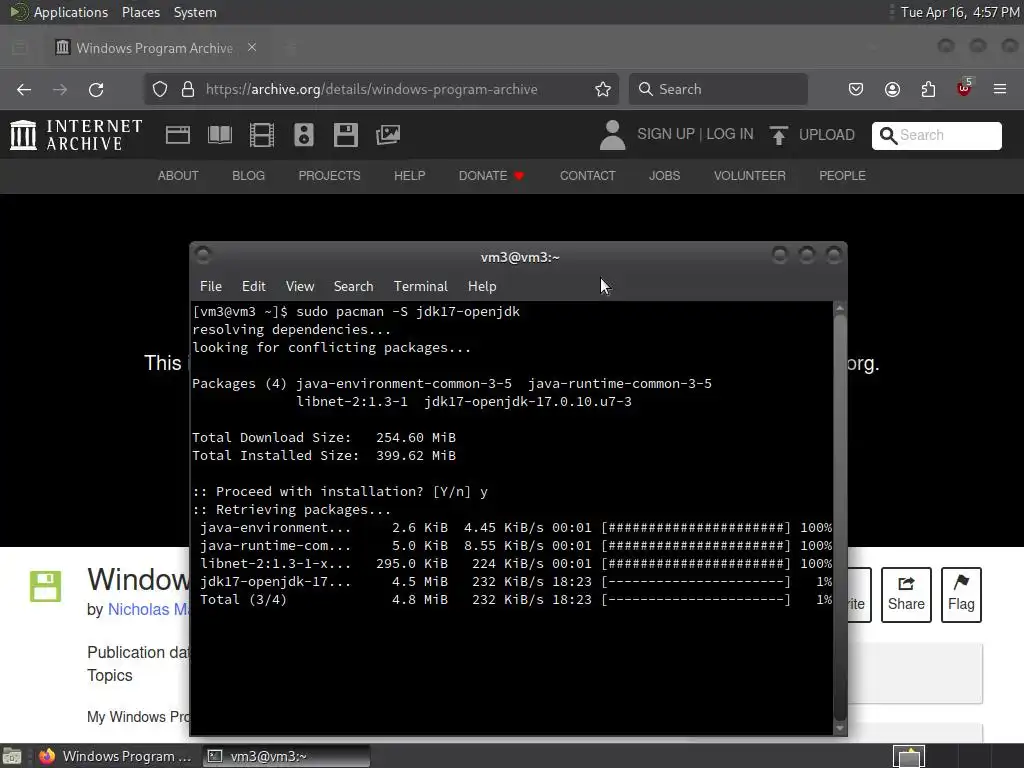Click the terminal vertical scrollbar
This screenshot has width=1024, height=768.
click(840, 517)
